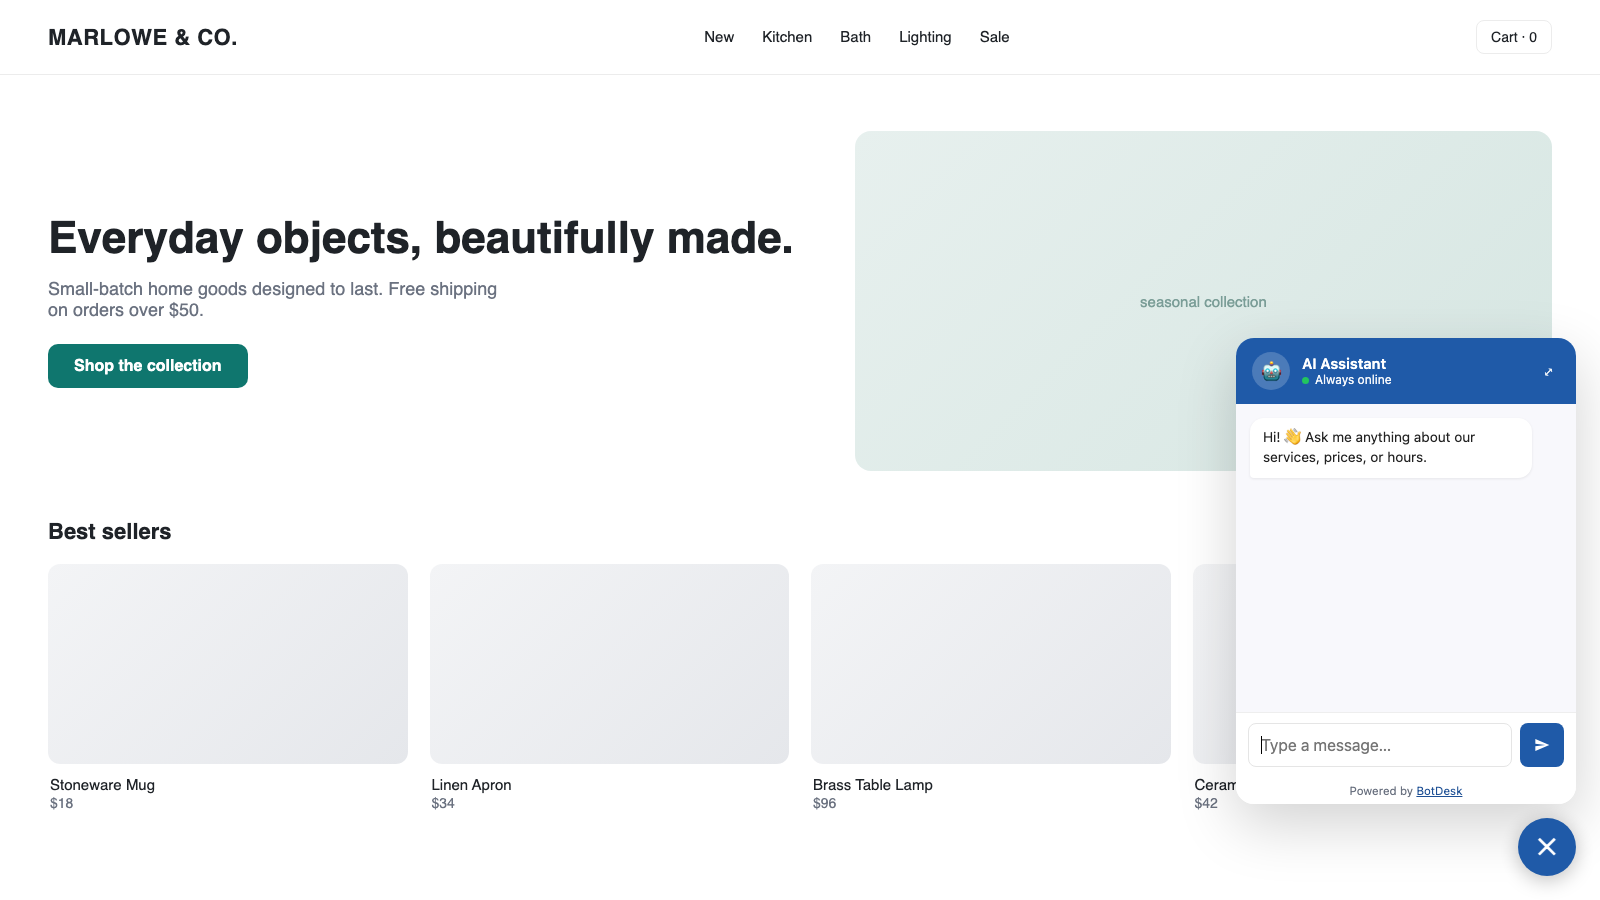1600x900 pixels.
Task: Open the Stoneware Mug product image
Action: (228, 664)
